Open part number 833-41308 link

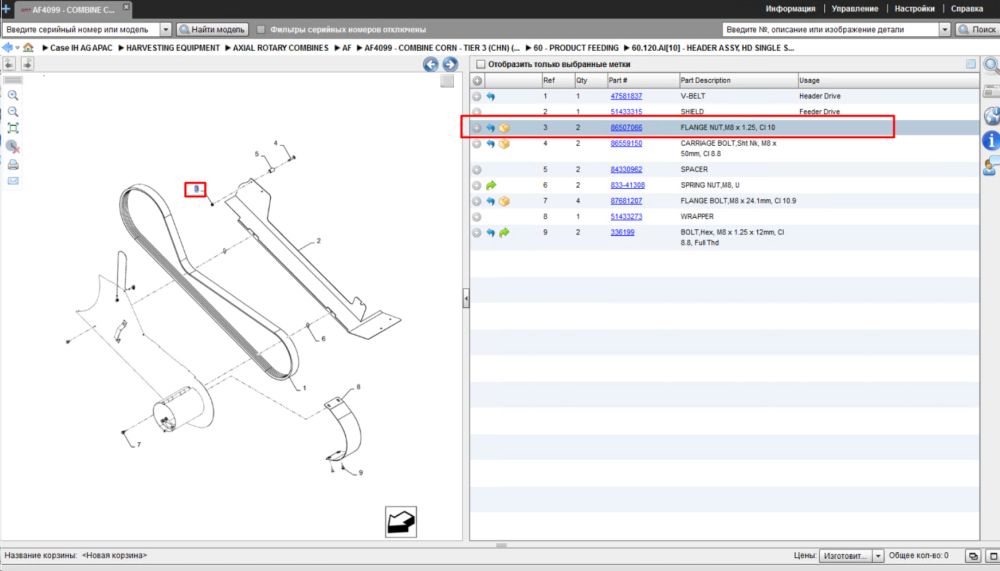pyautogui.click(x=628, y=185)
